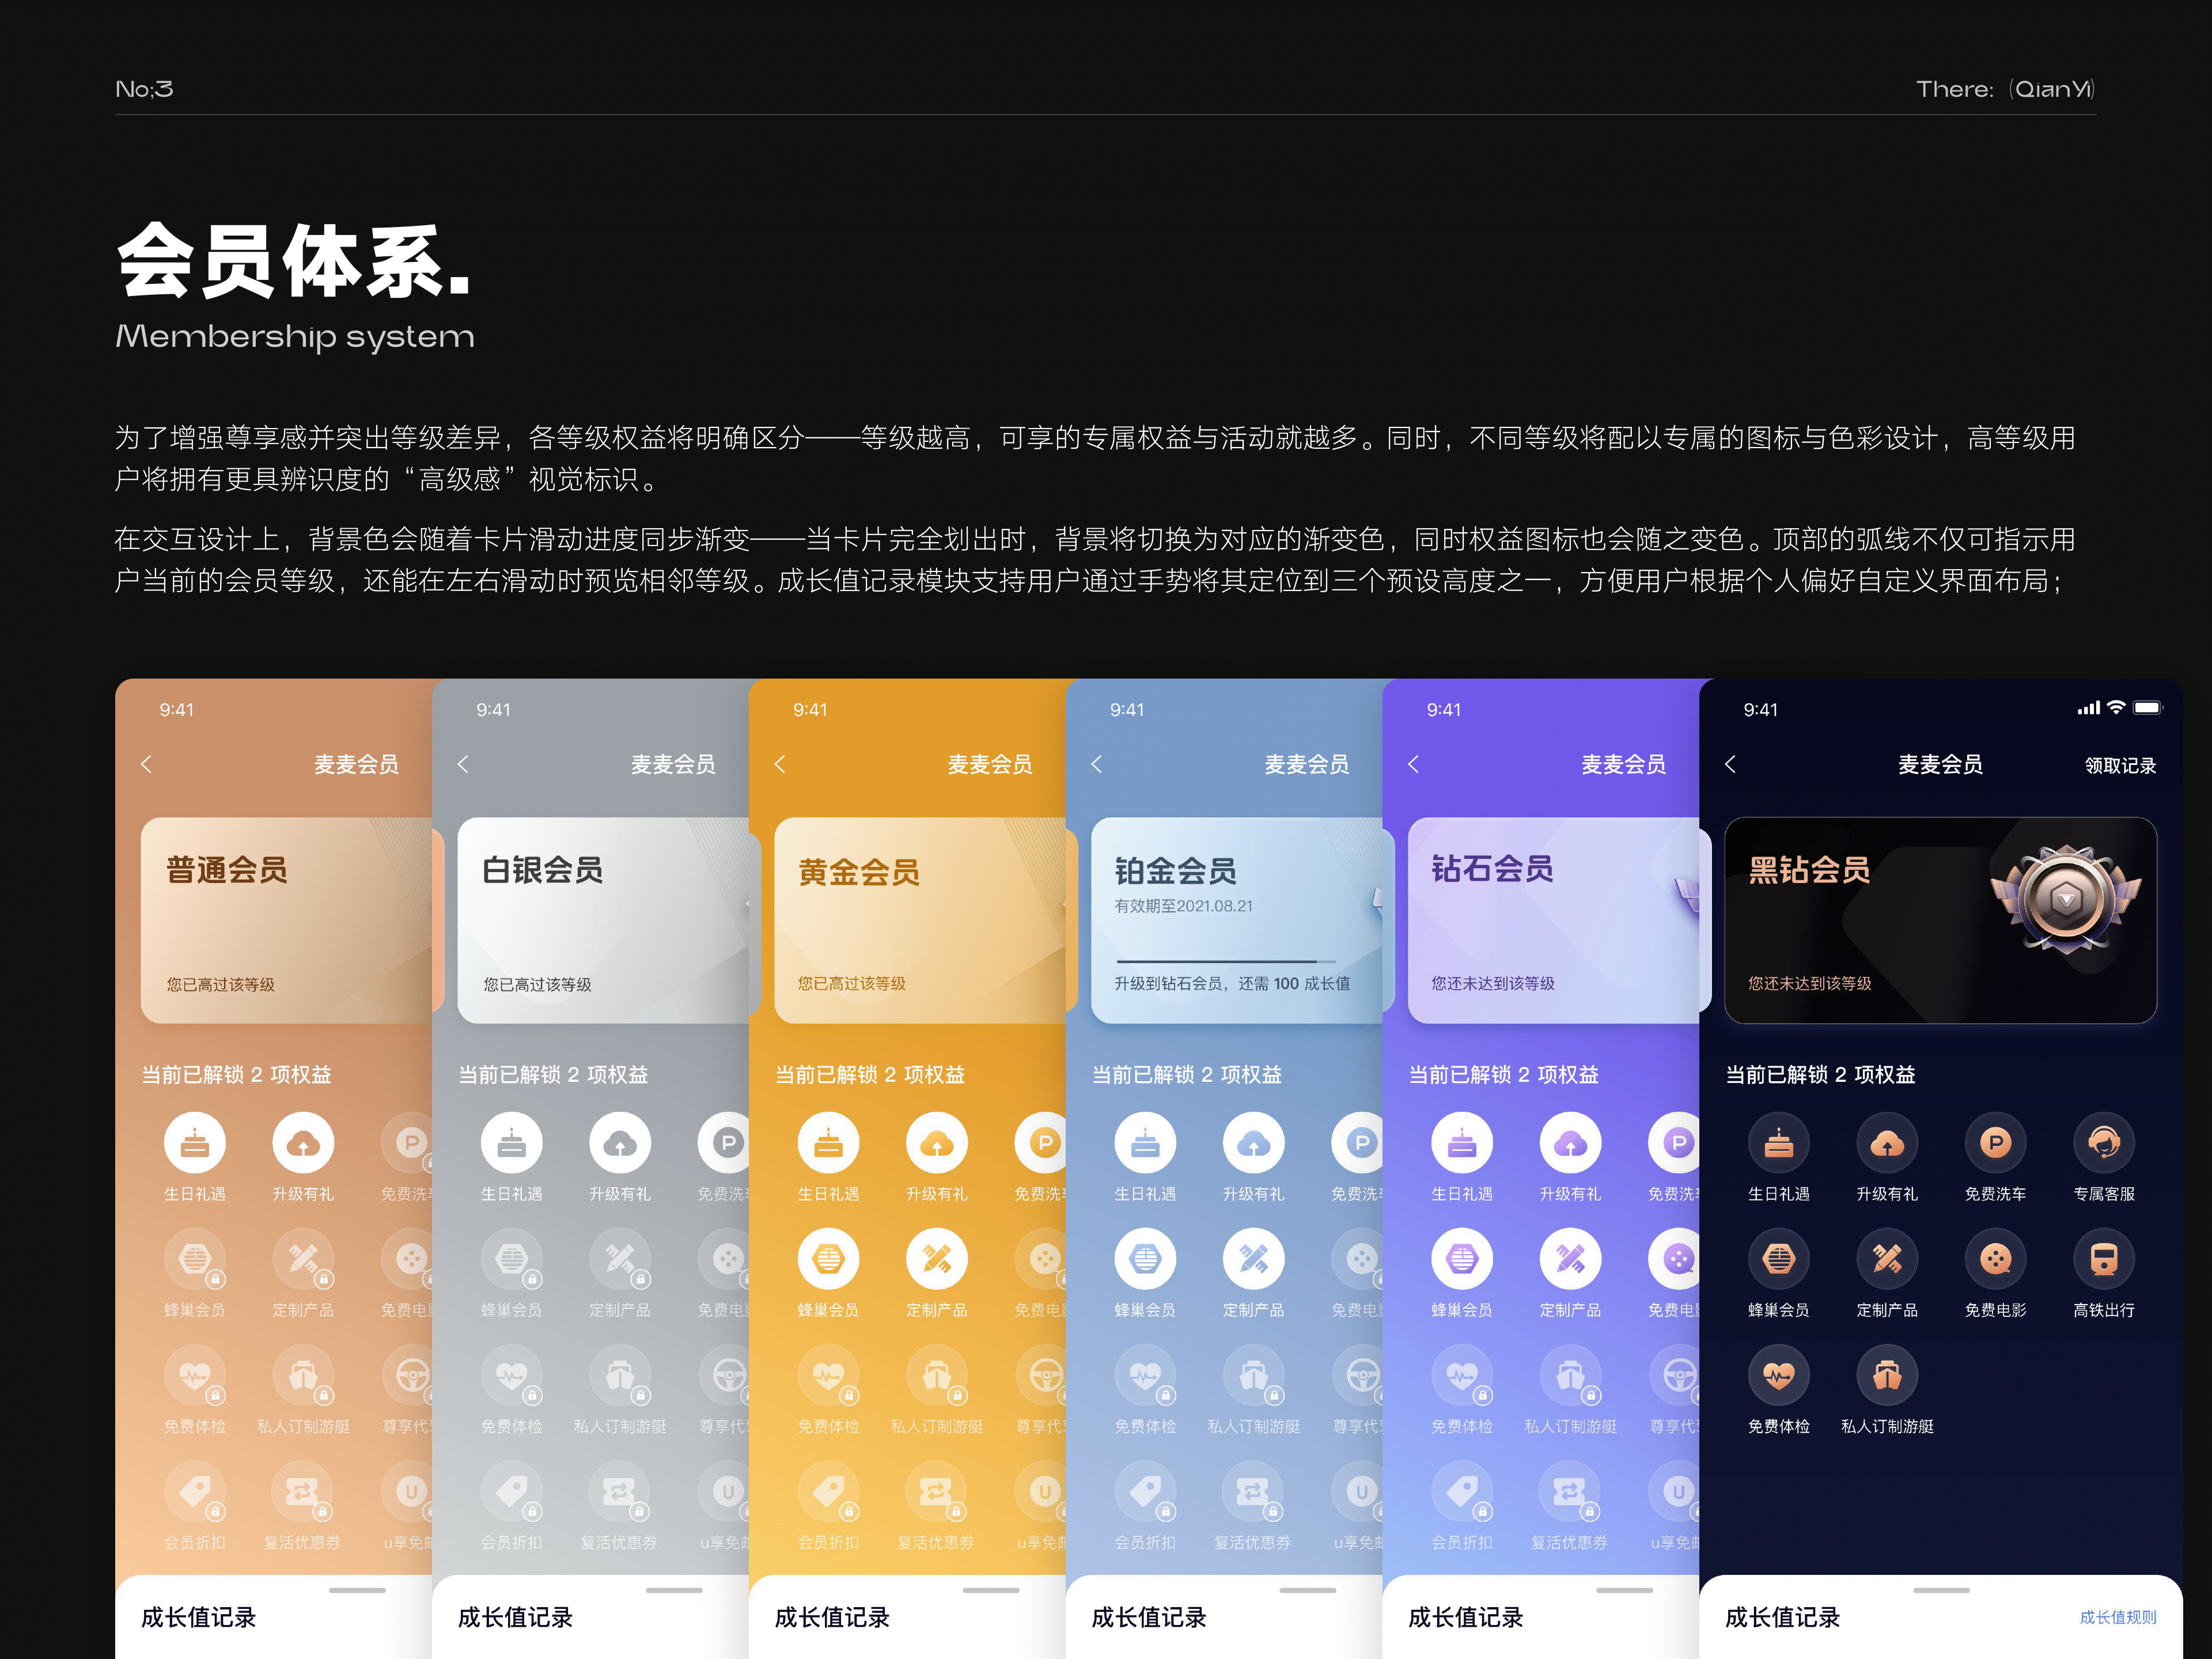
Task: Tap 蜂巢会员 icon in the 钻石会员 screen
Action: [x=1462, y=1259]
